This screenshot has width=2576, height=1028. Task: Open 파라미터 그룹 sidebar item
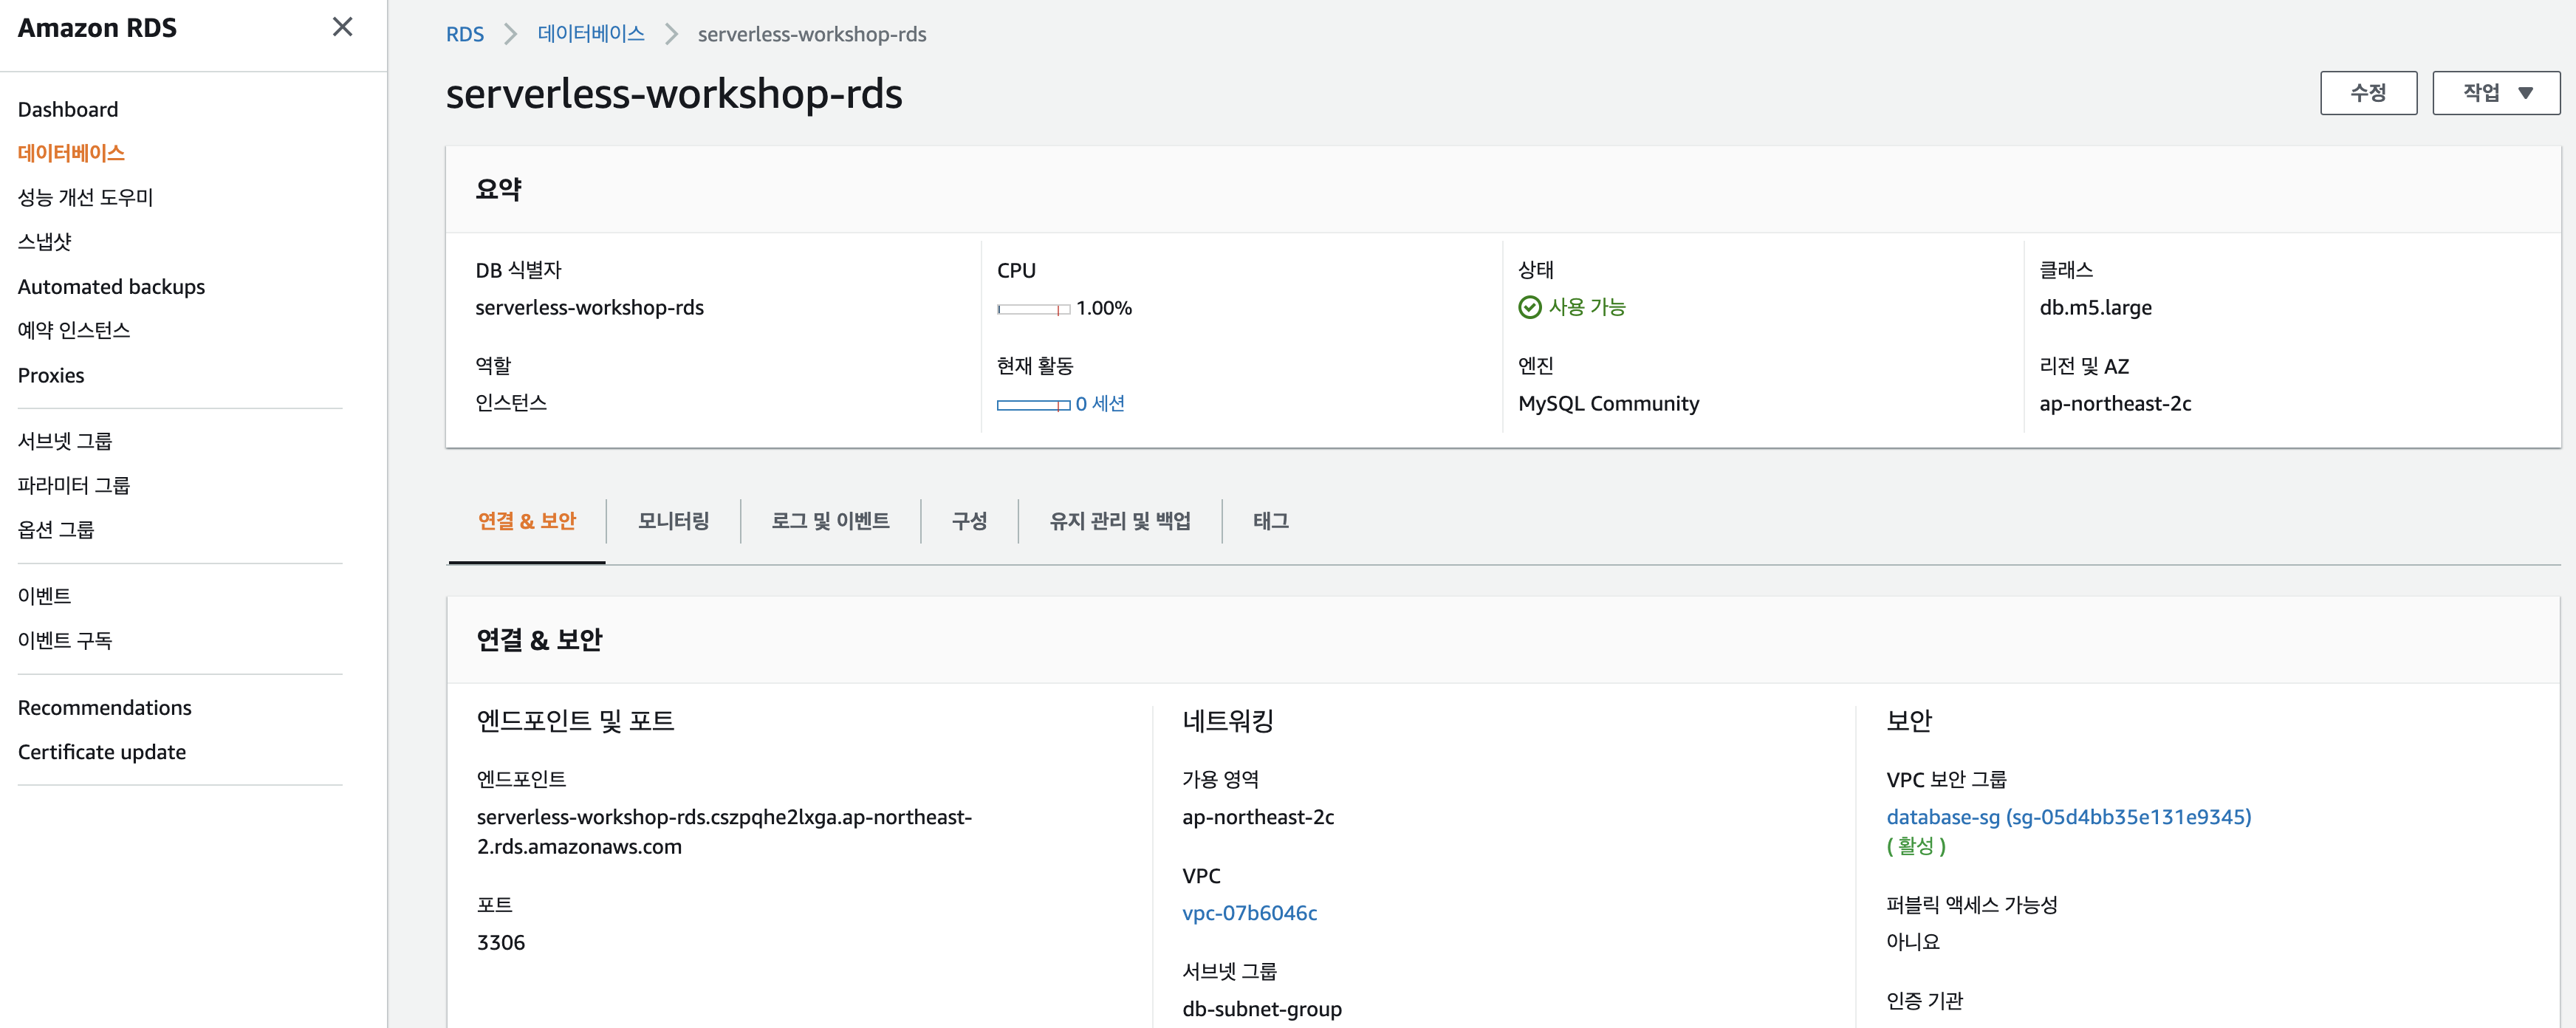(74, 485)
